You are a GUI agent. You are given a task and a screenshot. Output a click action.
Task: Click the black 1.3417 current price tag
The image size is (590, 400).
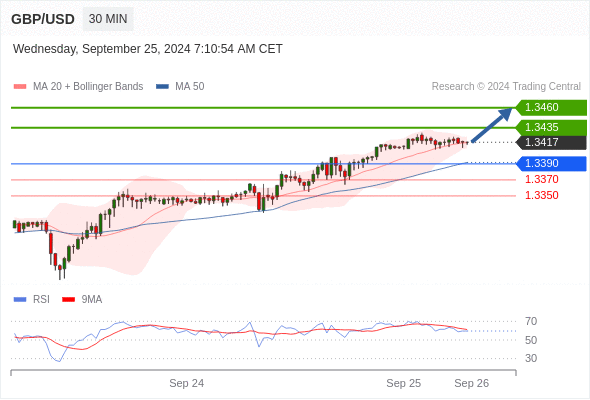551,143
